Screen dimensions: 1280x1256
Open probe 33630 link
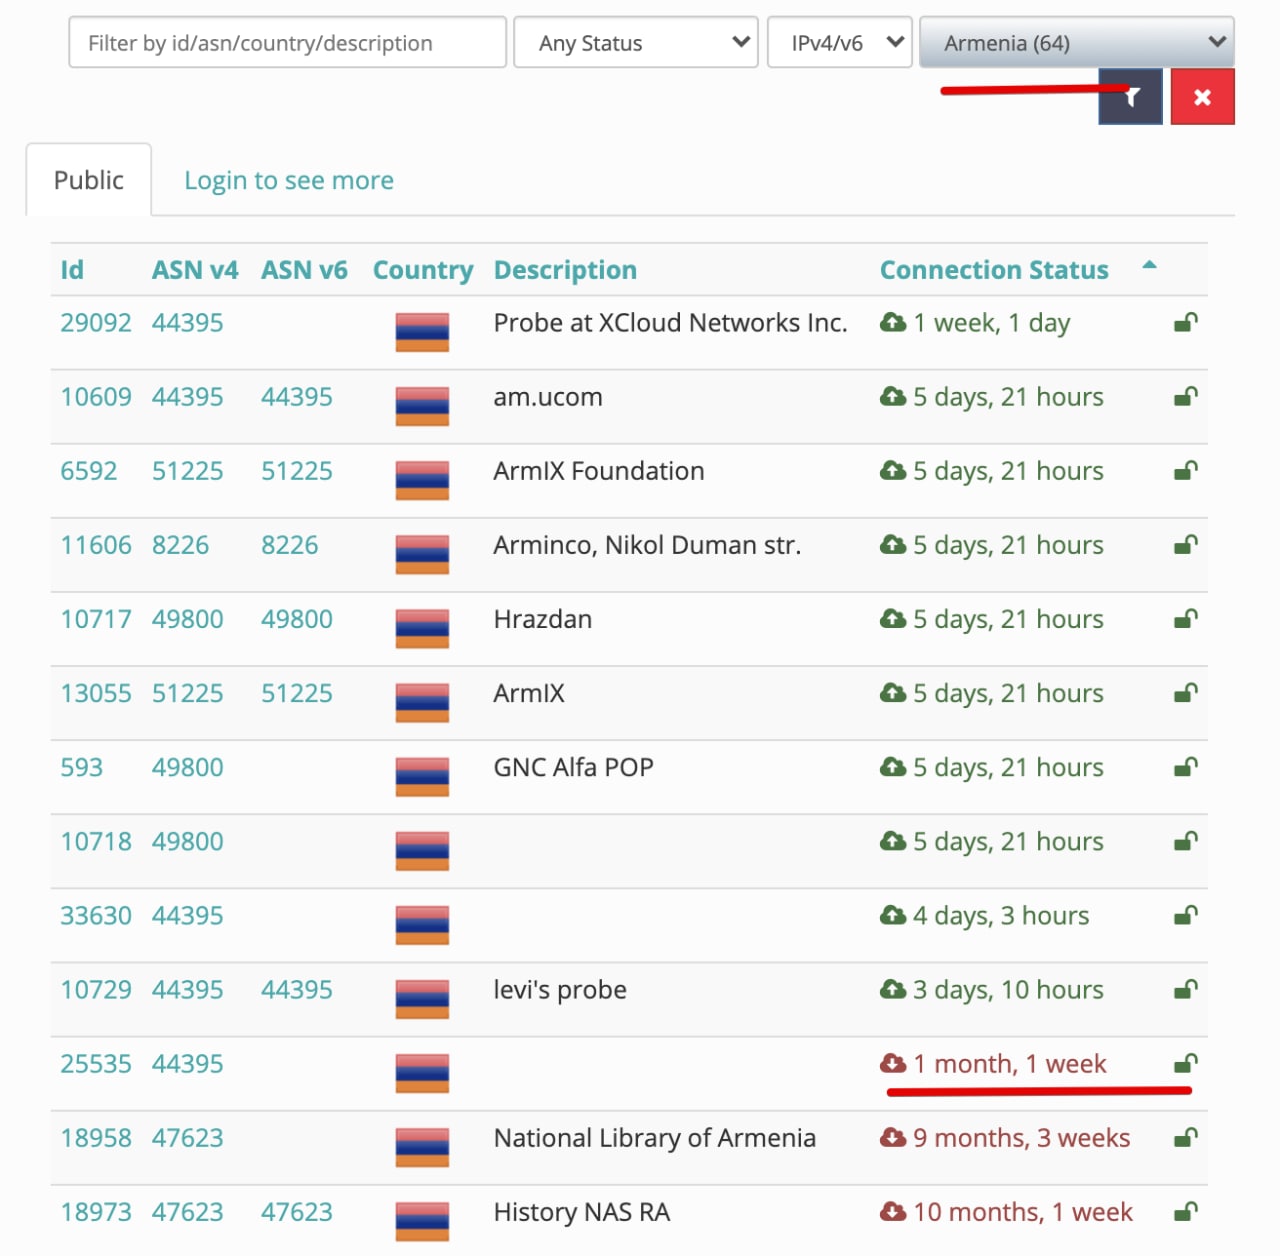point(96,915)
